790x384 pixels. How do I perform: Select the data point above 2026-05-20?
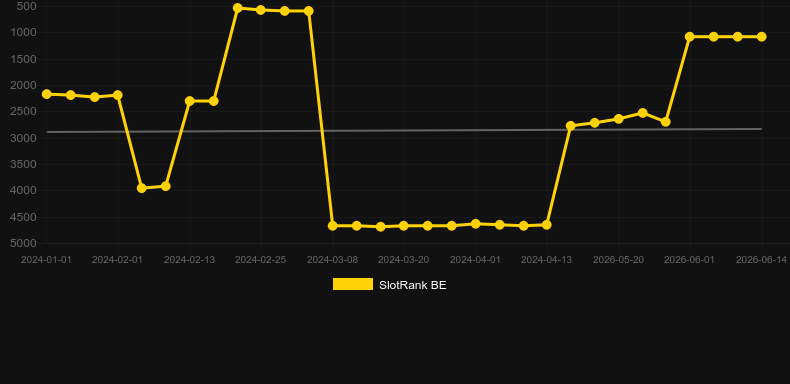(619, 119)
